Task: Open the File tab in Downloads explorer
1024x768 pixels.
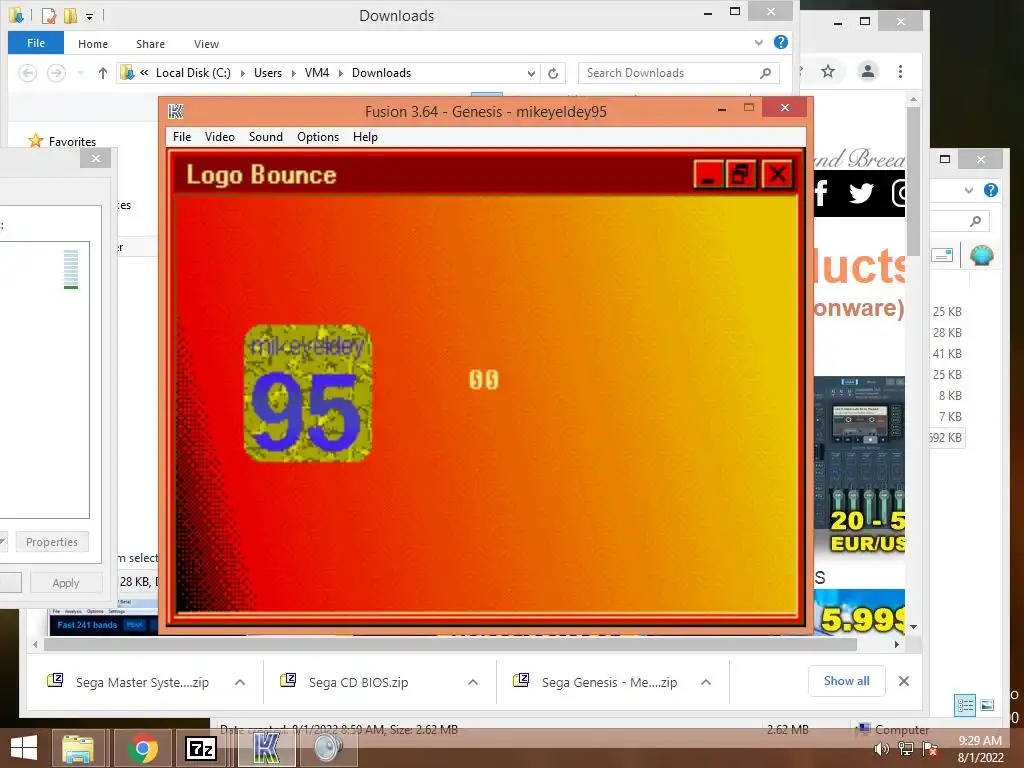Action: point(36,43)
